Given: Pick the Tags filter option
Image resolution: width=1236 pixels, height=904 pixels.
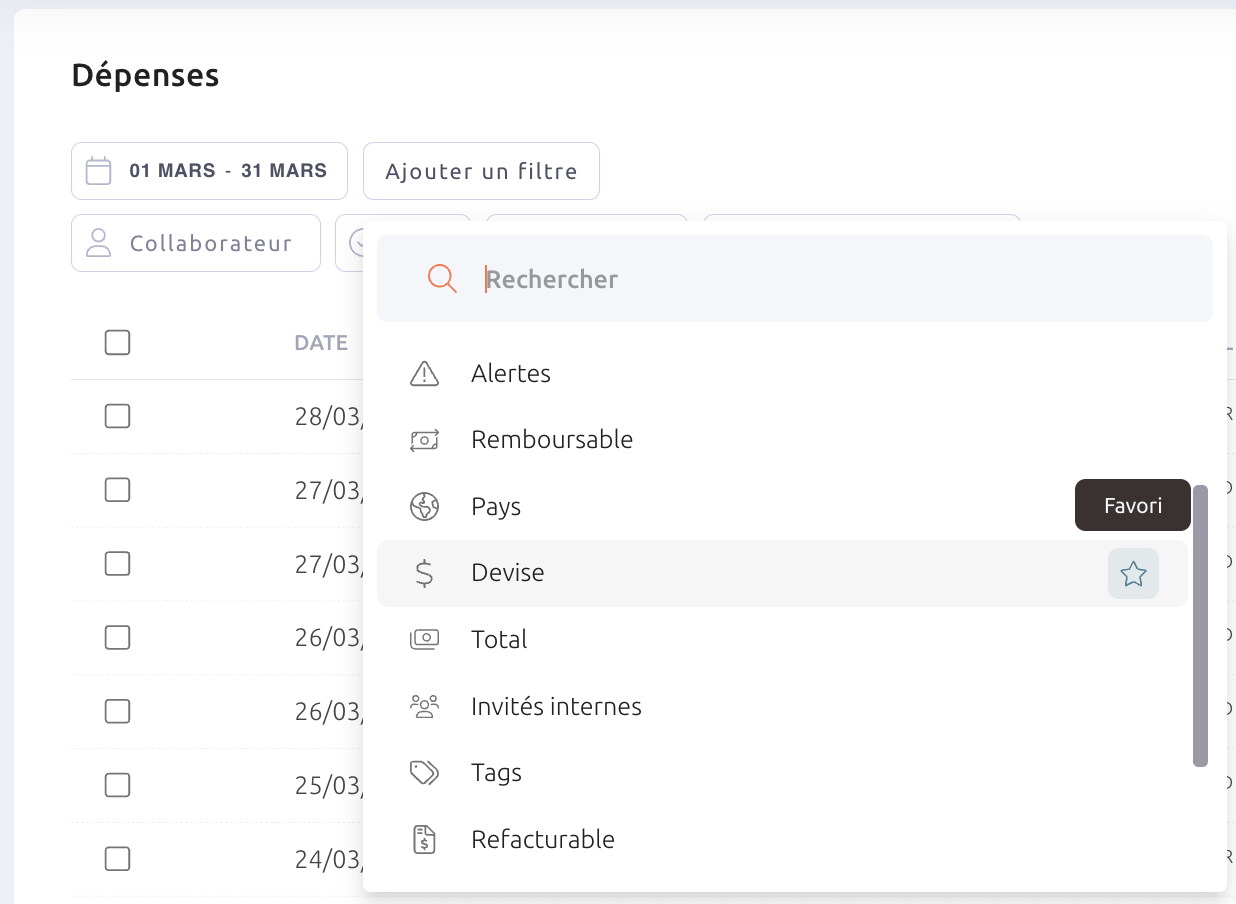Looking at the screenshot, I should [x=782, y=773].
